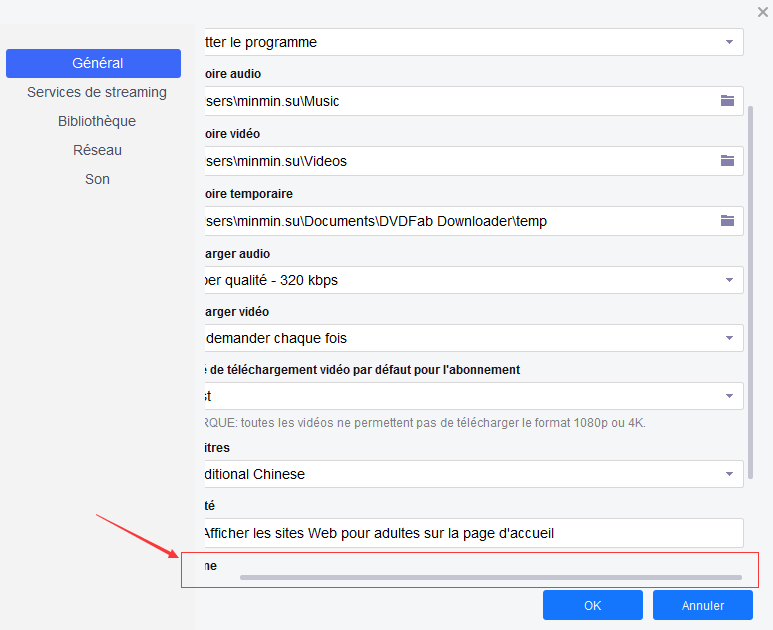Expand the audio quality 320 kbps dropdown
This screenshot has width=773, height=630.
(728, 280)
